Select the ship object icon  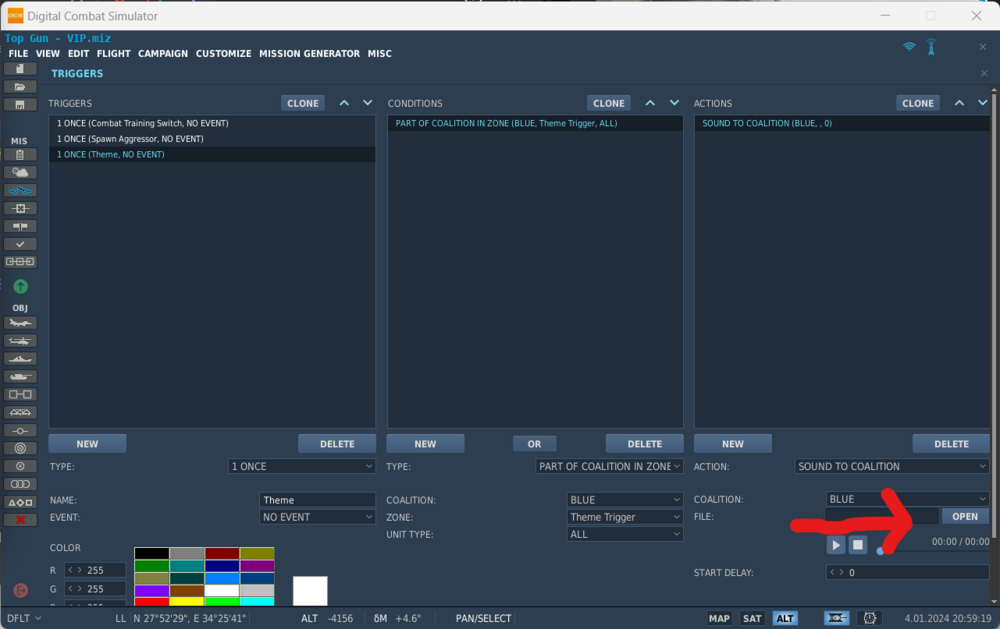20,359
